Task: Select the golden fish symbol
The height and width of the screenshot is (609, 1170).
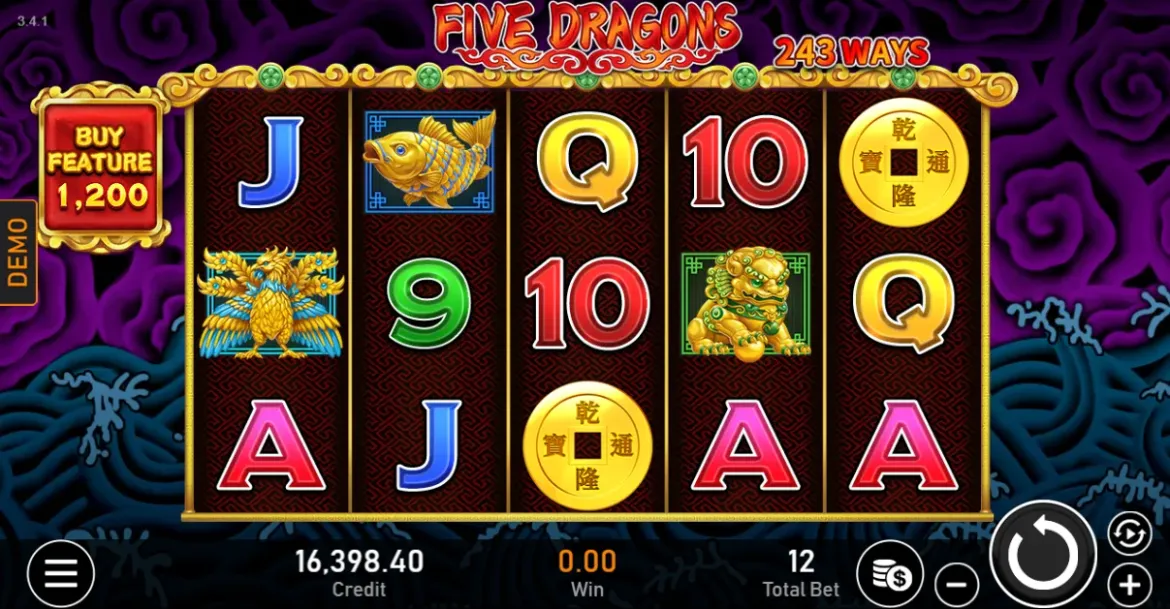Action: [x=429, y=160]
